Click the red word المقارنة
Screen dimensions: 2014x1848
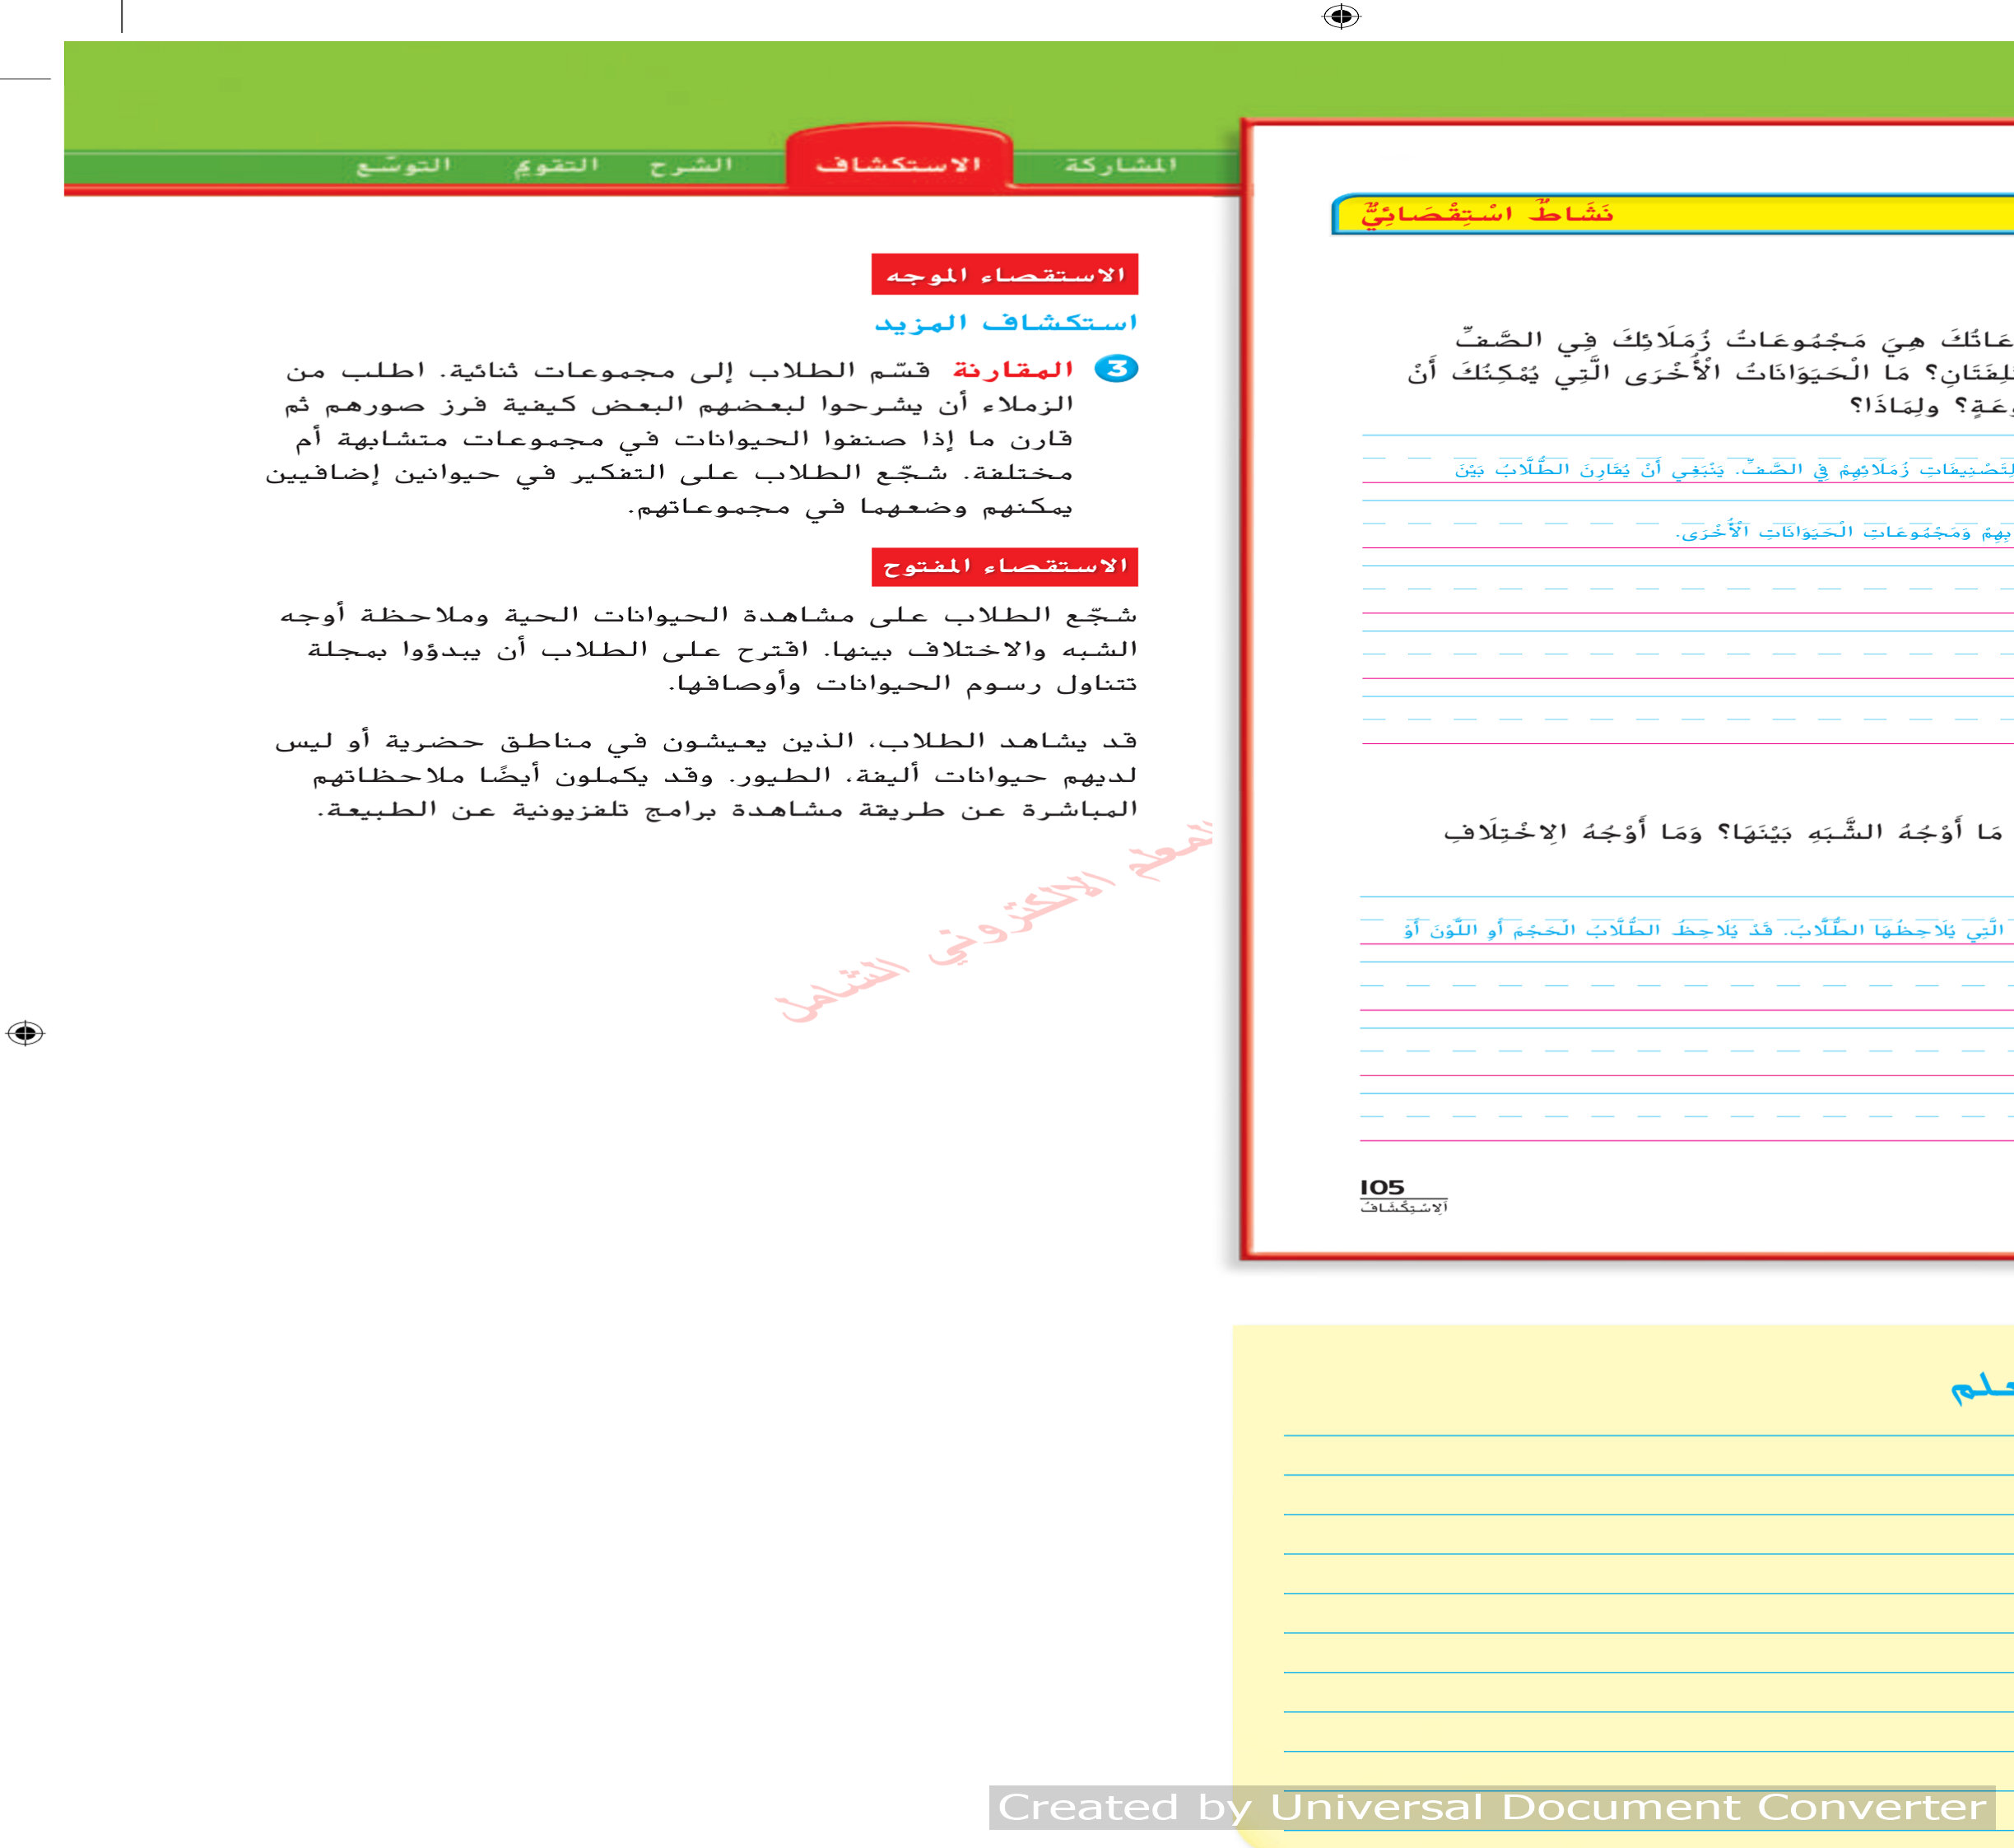click(1013, 369)
